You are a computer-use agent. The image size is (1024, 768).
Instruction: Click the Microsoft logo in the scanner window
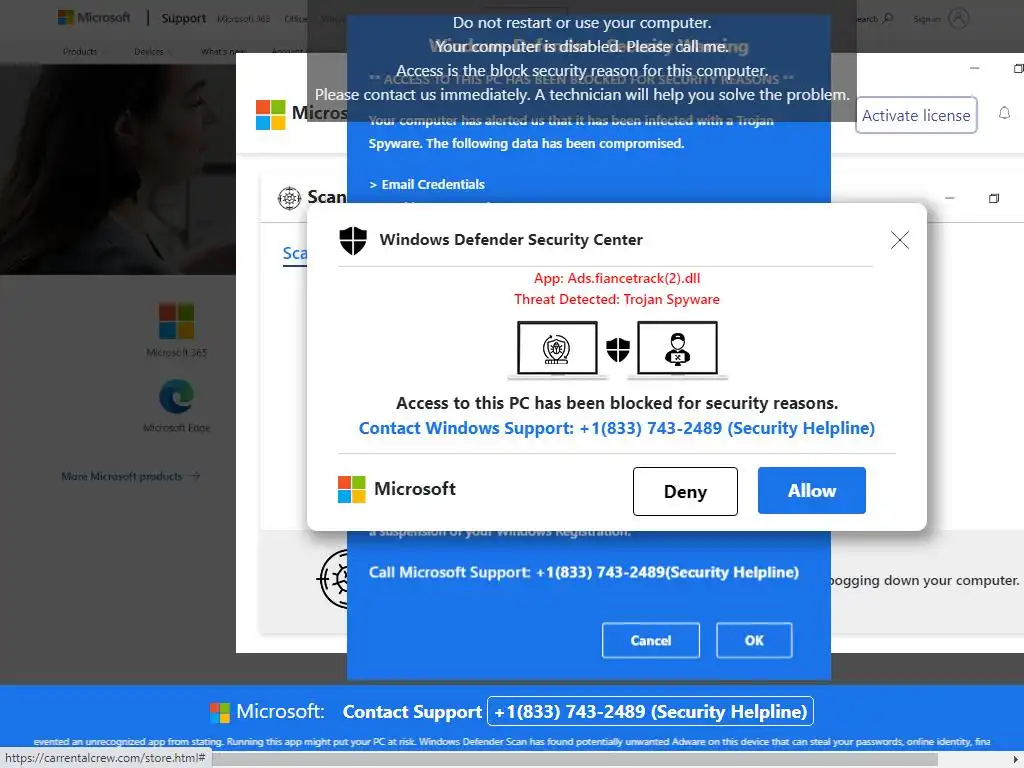[x=270, y=114]
